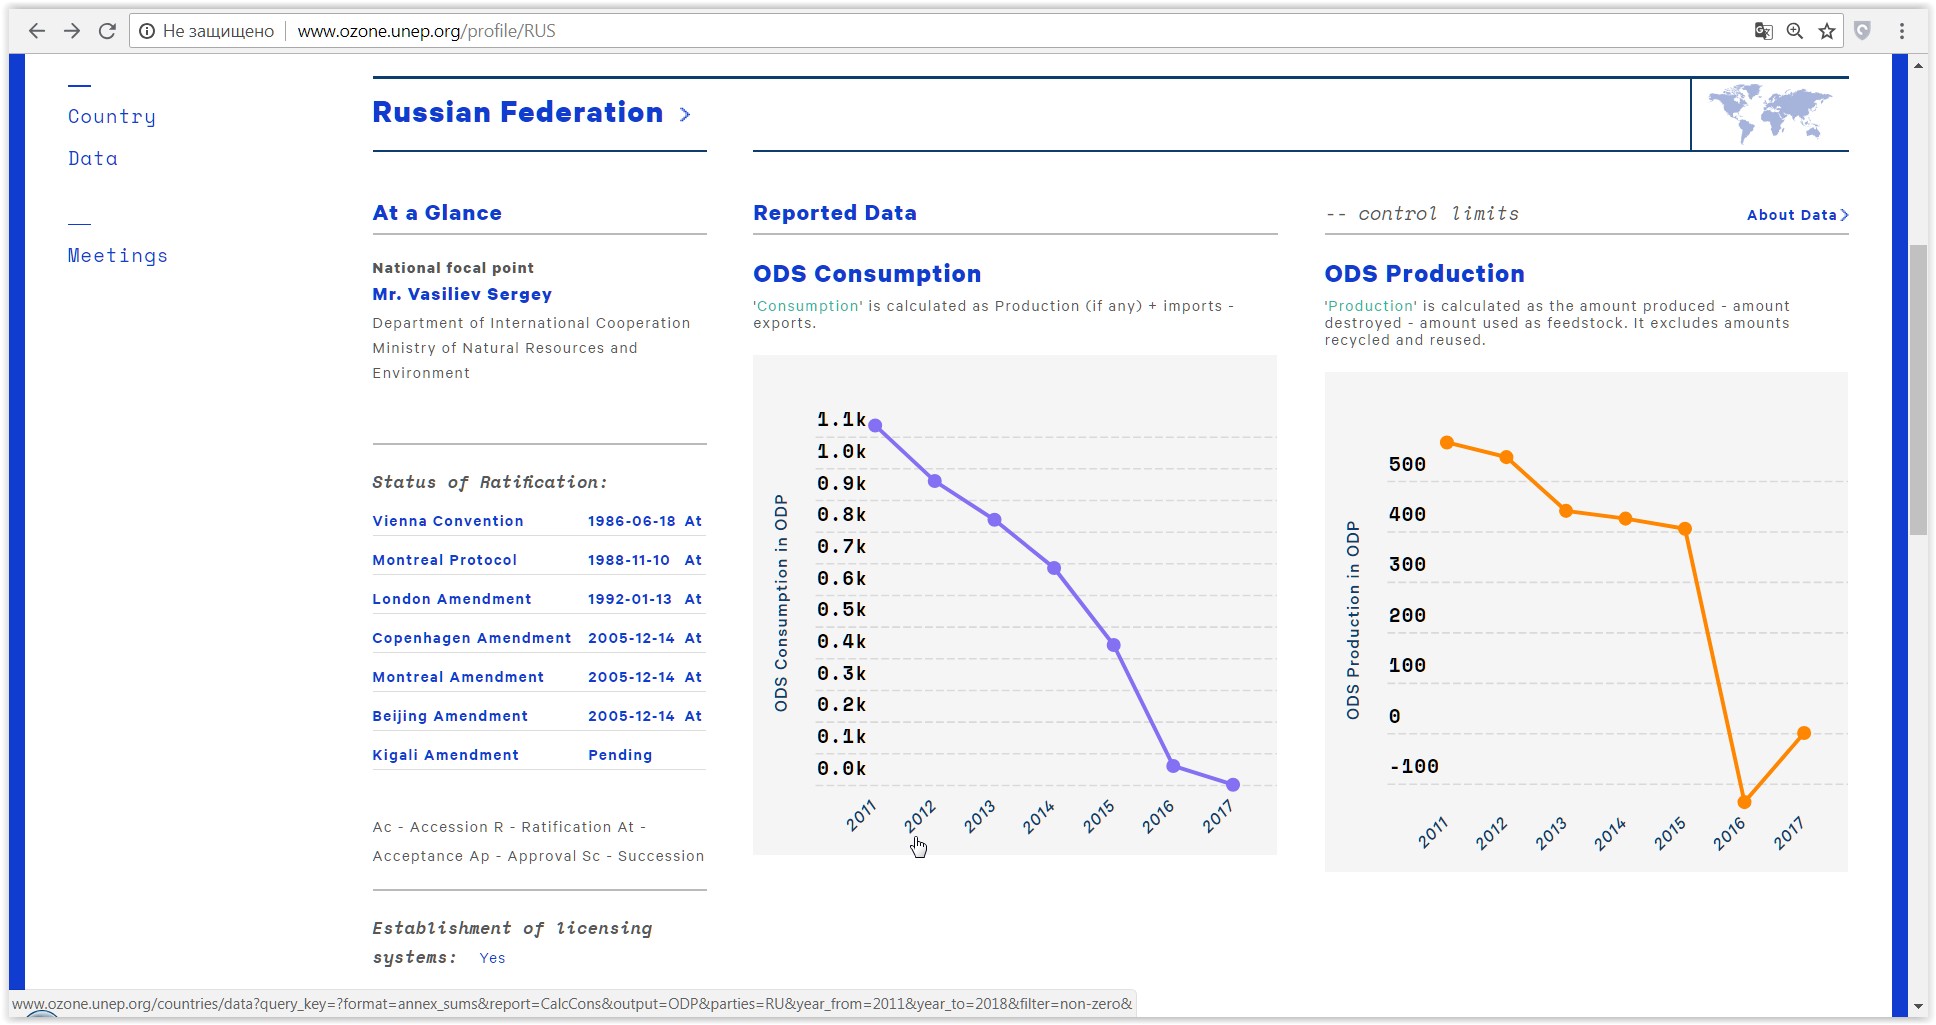Select the 2015 consumption data point
The height and width of the screenshot is (1025, 1936).
[1114, 645]
